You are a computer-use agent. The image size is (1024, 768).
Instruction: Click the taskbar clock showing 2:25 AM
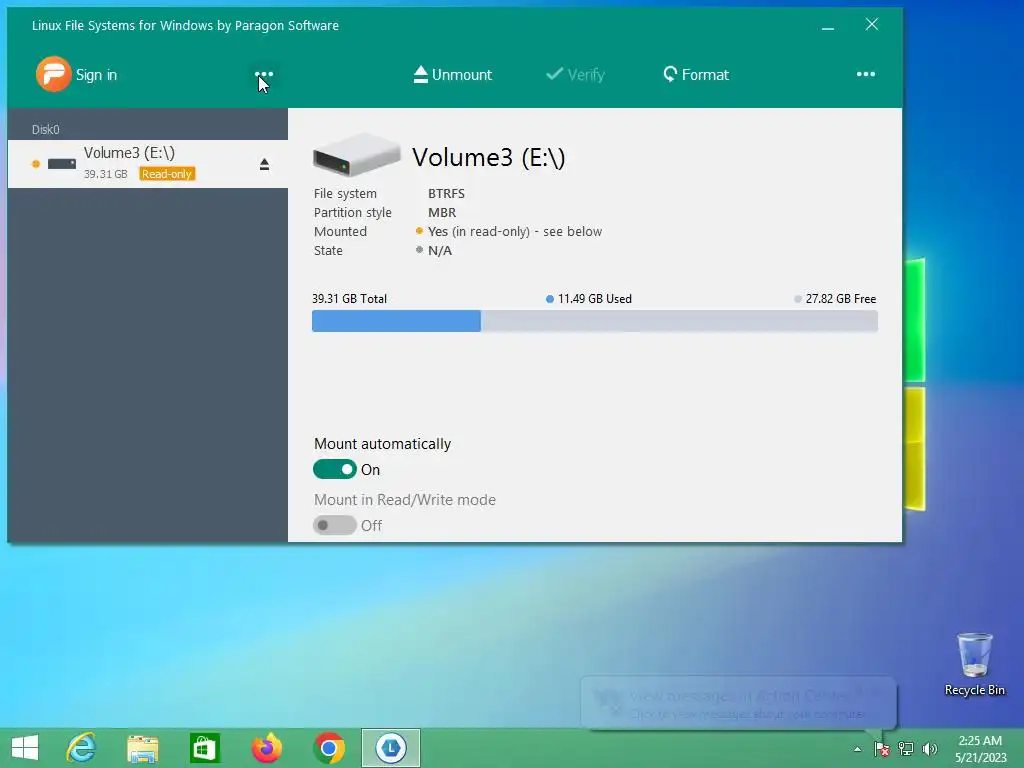pos(980,749)
